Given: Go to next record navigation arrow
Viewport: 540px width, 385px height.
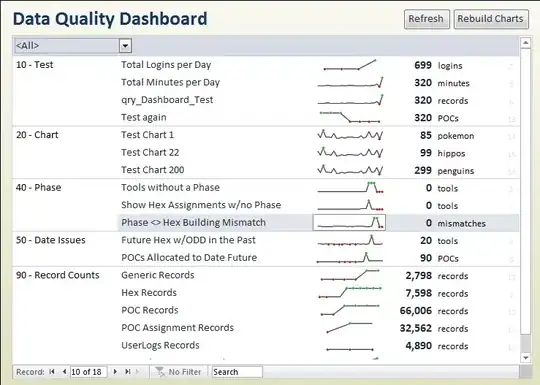Looking at the screenshot, I should pos(115,372).
